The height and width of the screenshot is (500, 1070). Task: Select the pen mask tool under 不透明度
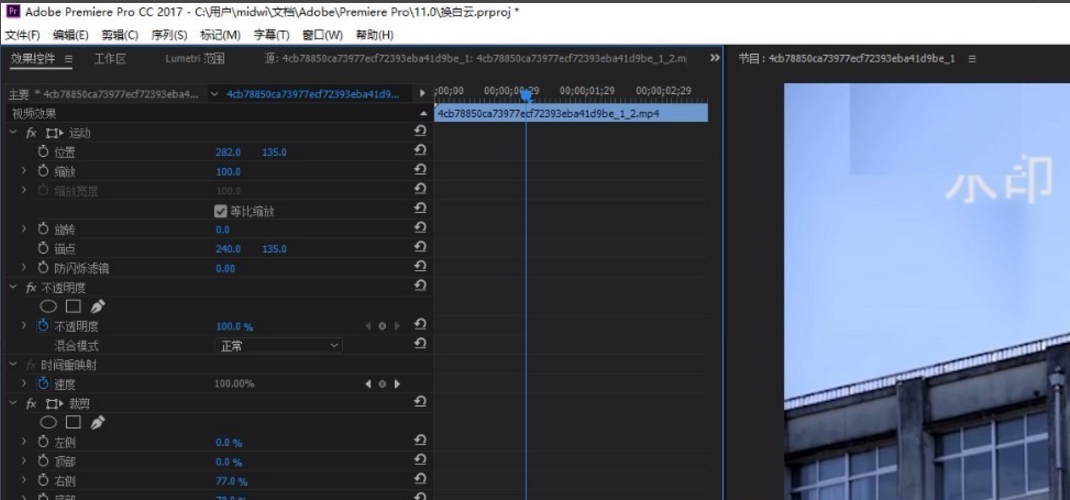[98, 307]
